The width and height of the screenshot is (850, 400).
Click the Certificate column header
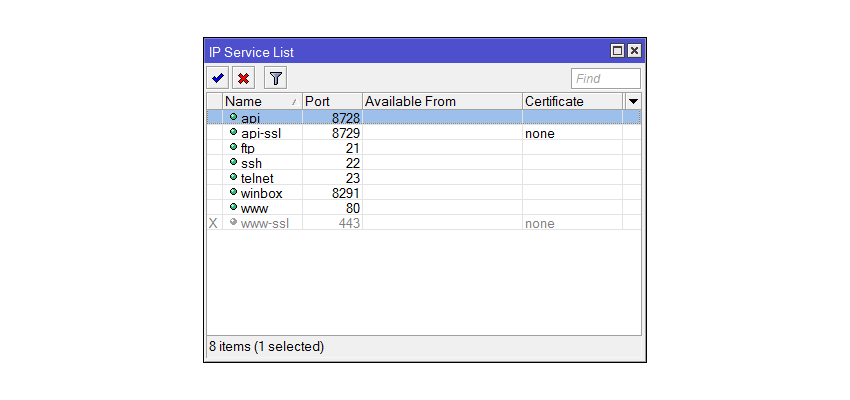pos(572,101)
